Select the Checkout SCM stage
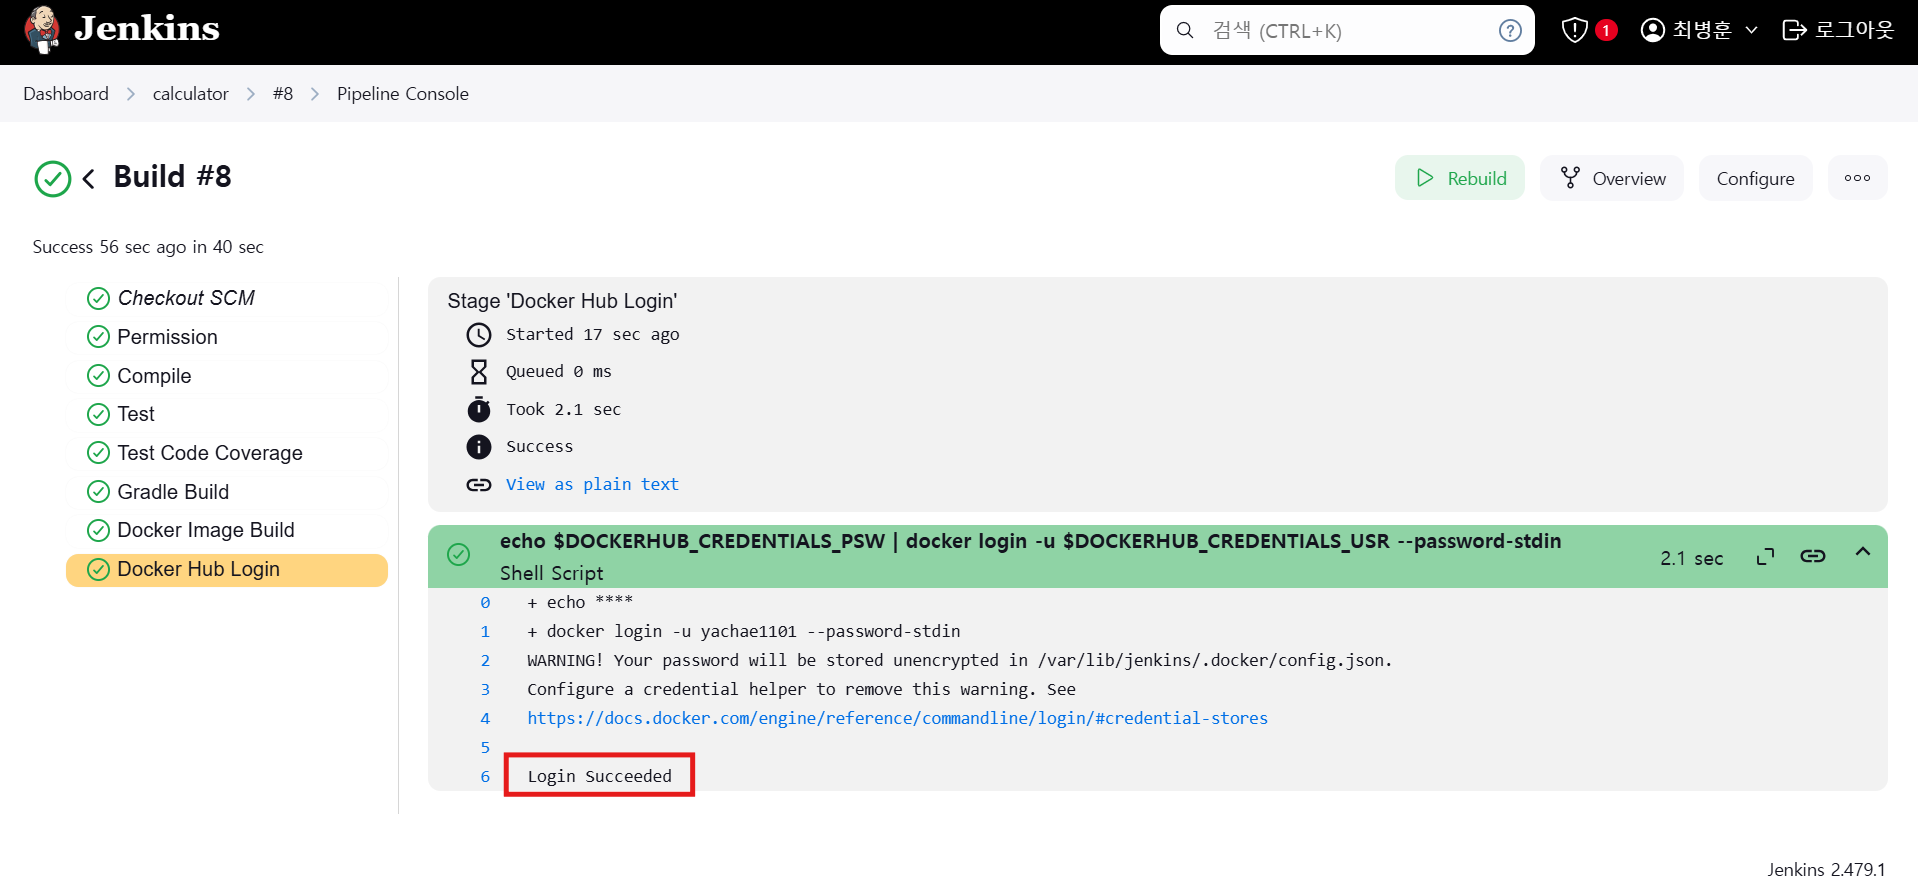This screenshot has height=895, width=1918. coord(226,298)
